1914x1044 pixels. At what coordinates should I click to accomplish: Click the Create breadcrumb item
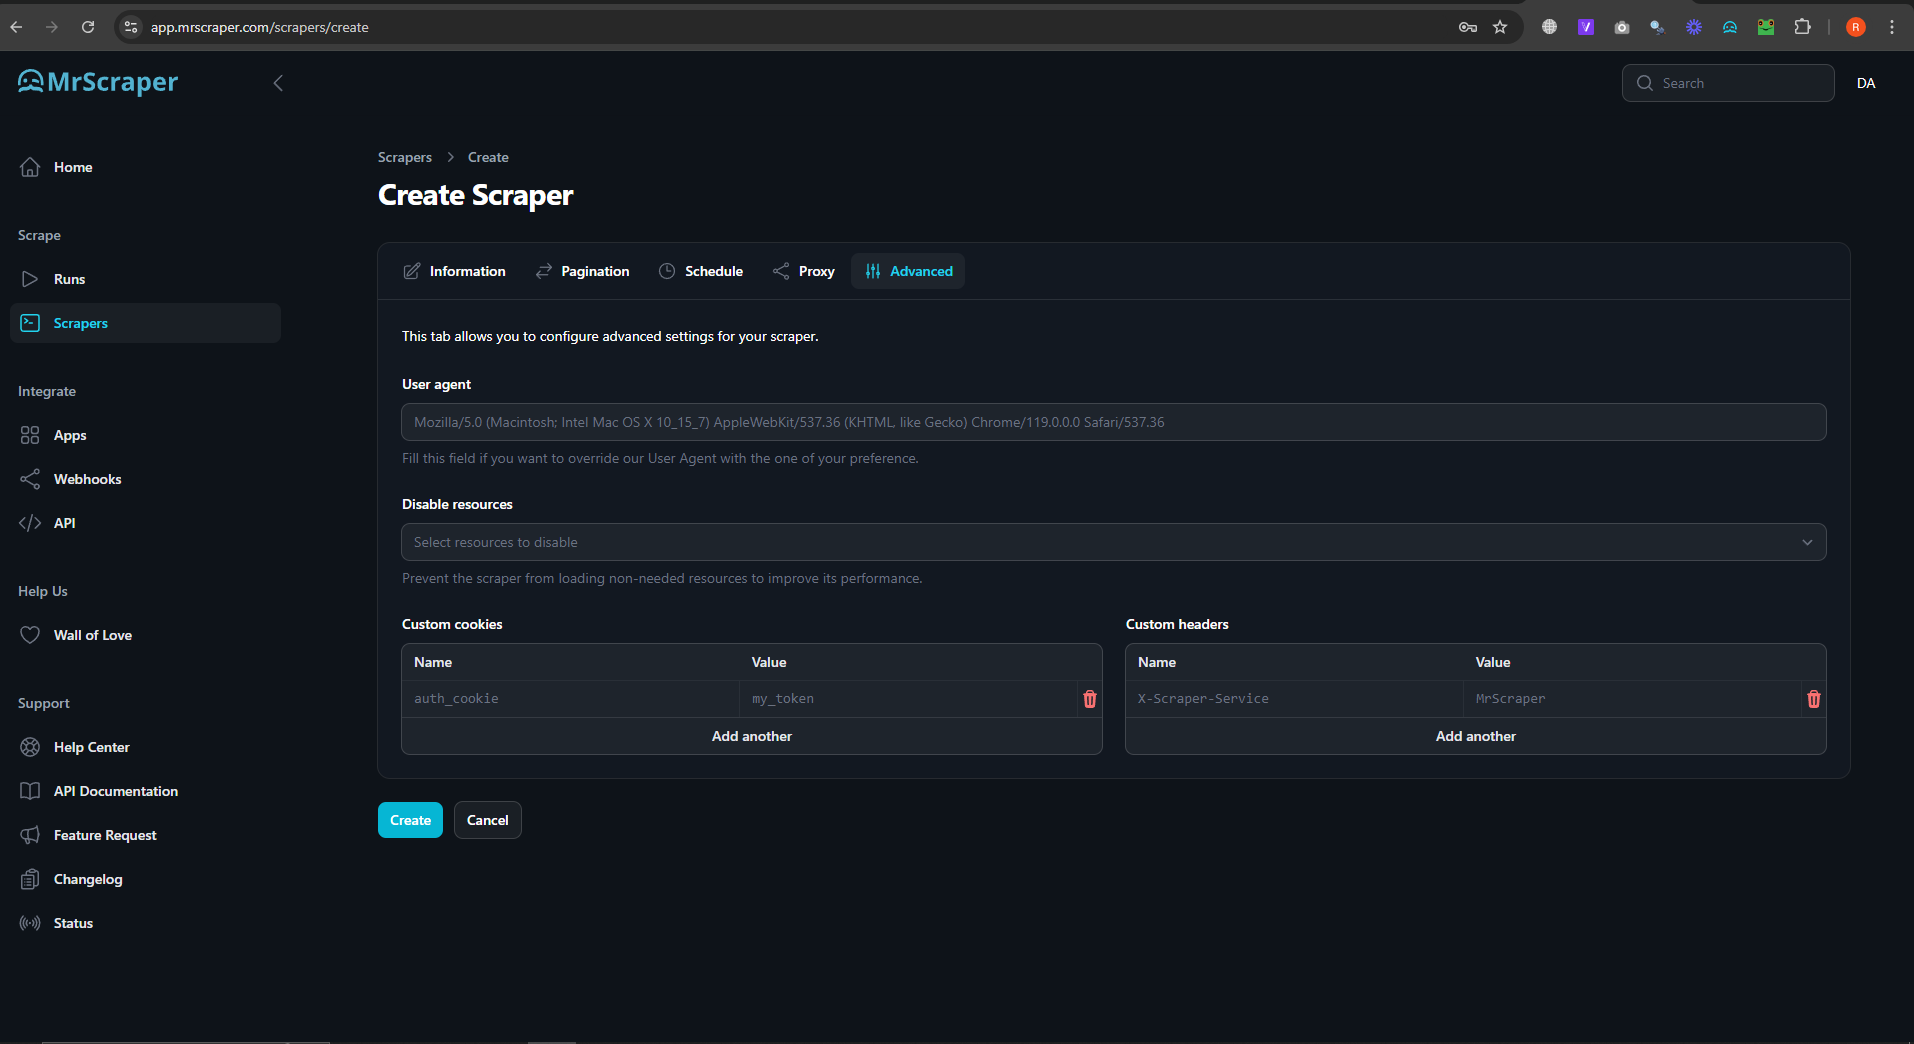488,157
